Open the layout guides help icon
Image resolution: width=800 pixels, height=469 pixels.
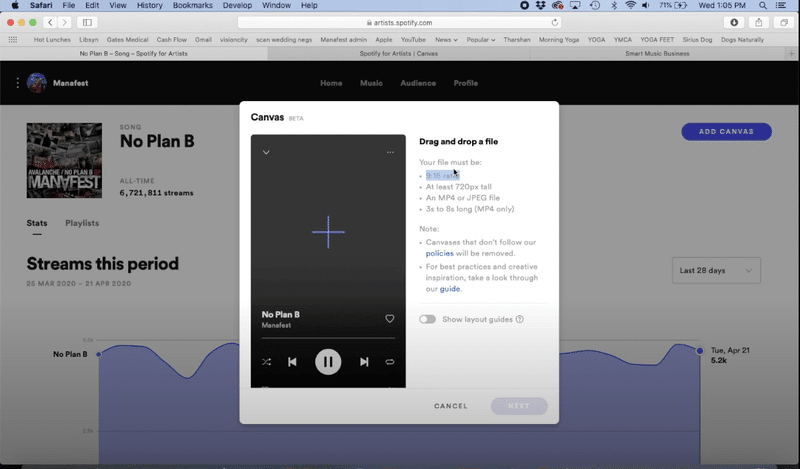519,319
